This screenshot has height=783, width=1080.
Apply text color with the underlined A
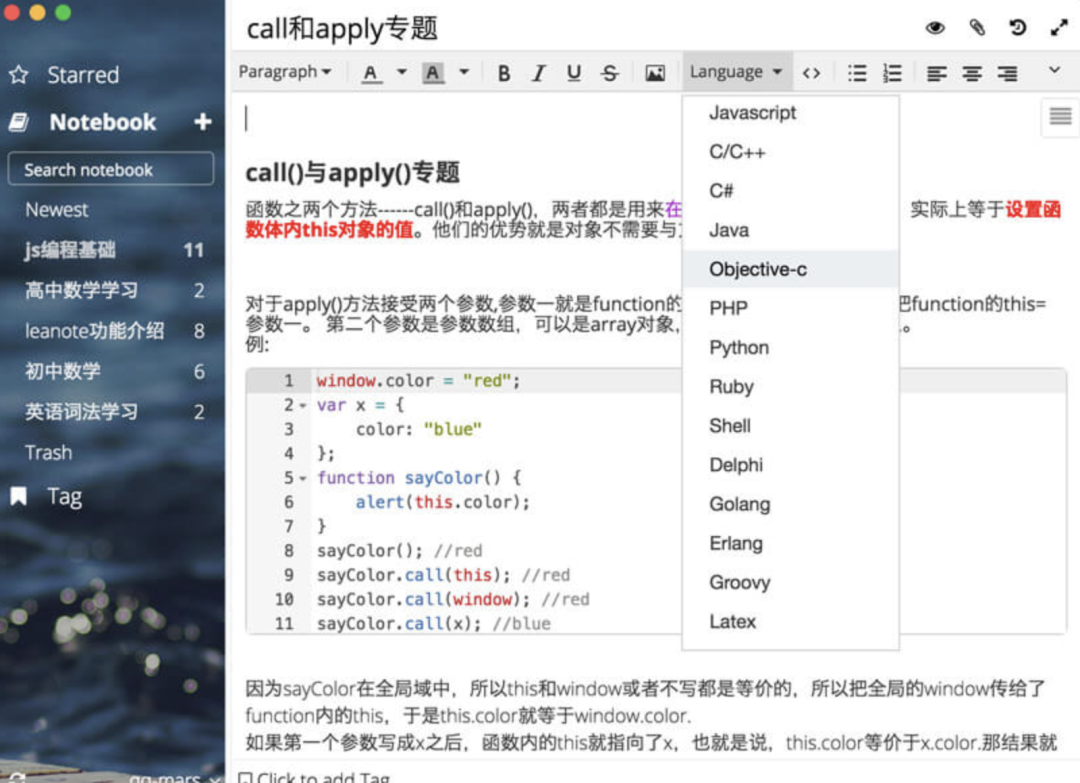[x=371, y=72]
